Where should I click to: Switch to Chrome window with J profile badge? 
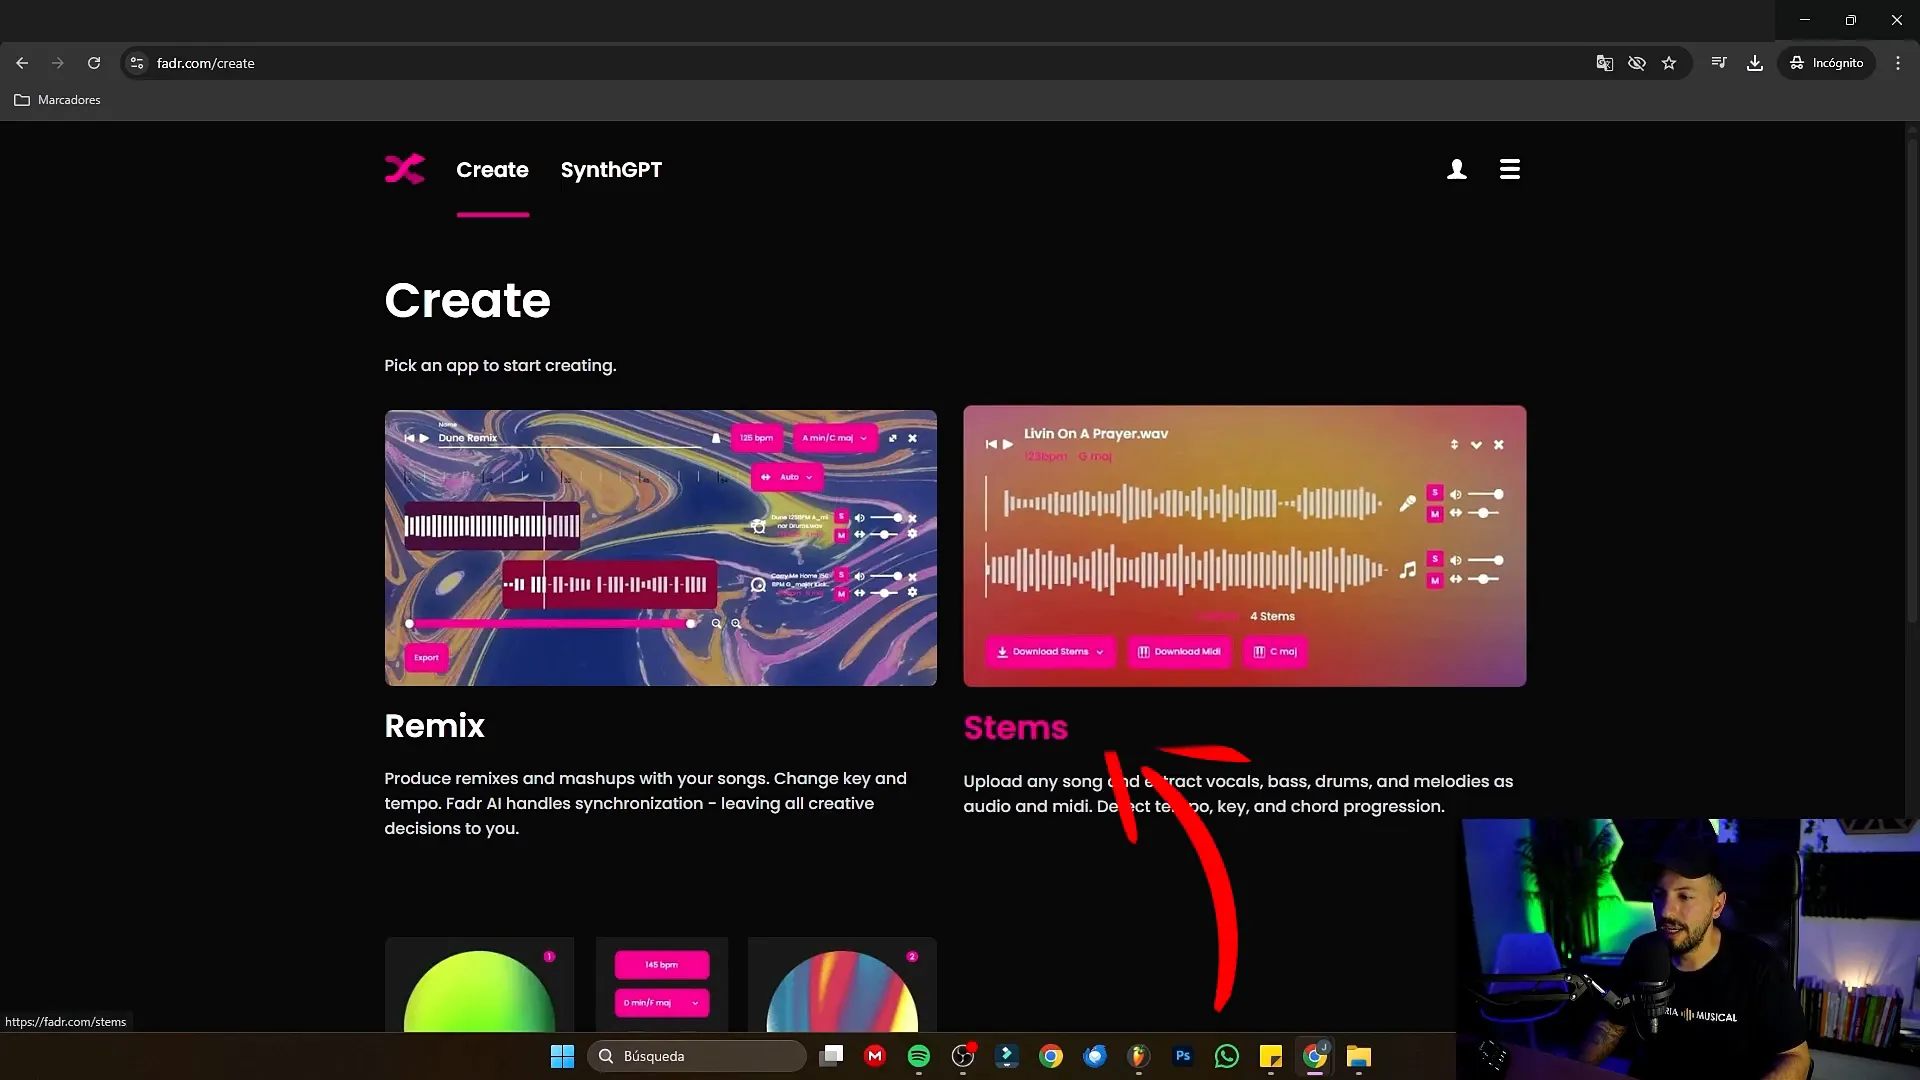(x=1315, y=1056)
